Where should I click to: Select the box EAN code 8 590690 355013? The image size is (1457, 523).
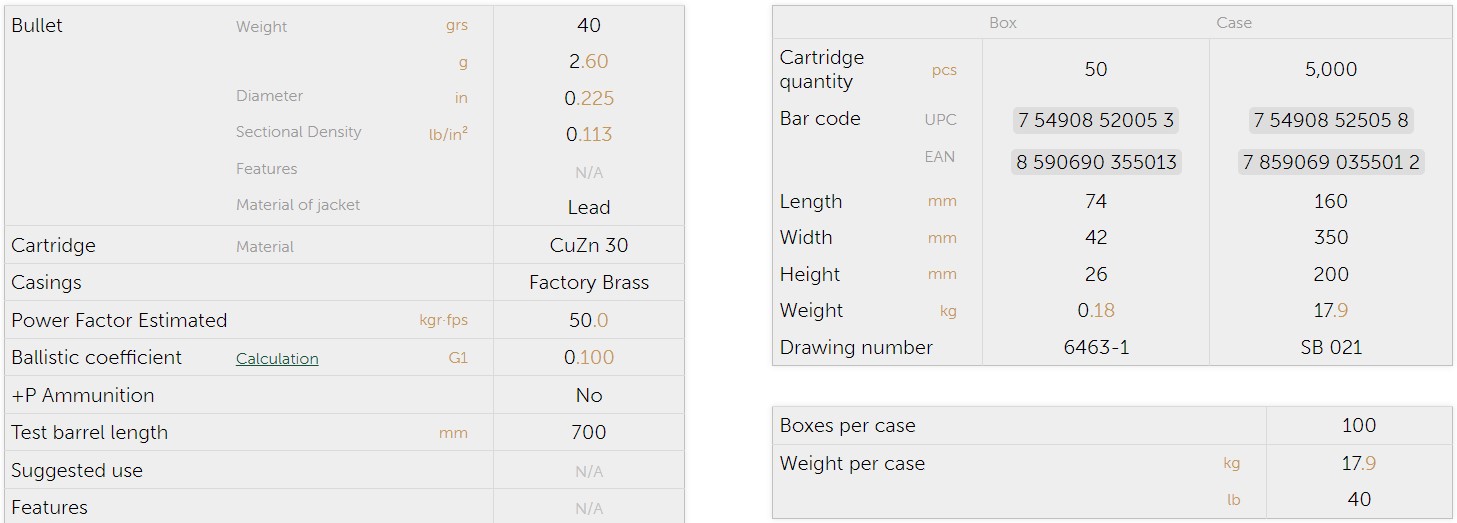coord(1095,162)
